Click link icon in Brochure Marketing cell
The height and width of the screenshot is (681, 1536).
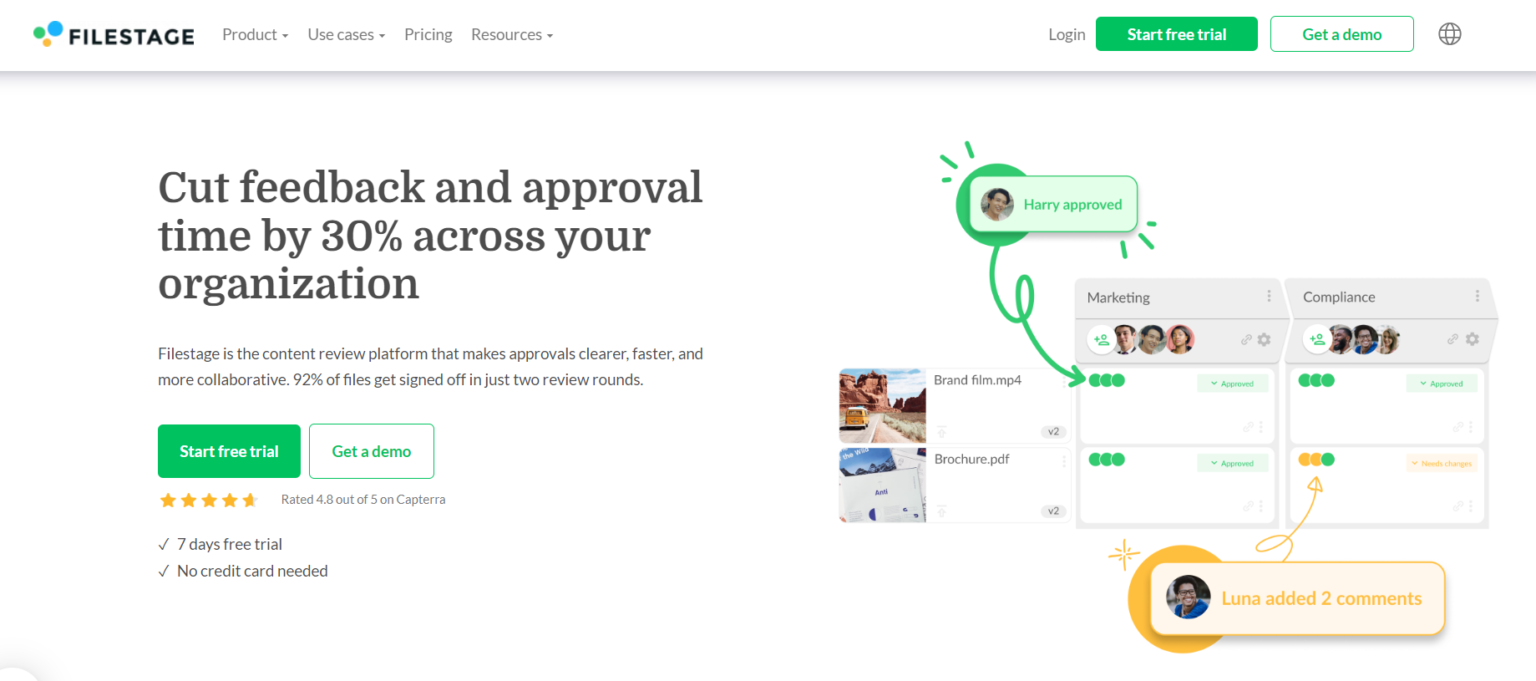[1248, 505]
